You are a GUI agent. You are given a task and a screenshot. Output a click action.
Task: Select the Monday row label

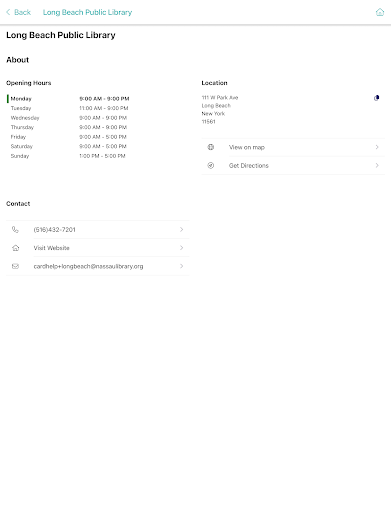21,99
